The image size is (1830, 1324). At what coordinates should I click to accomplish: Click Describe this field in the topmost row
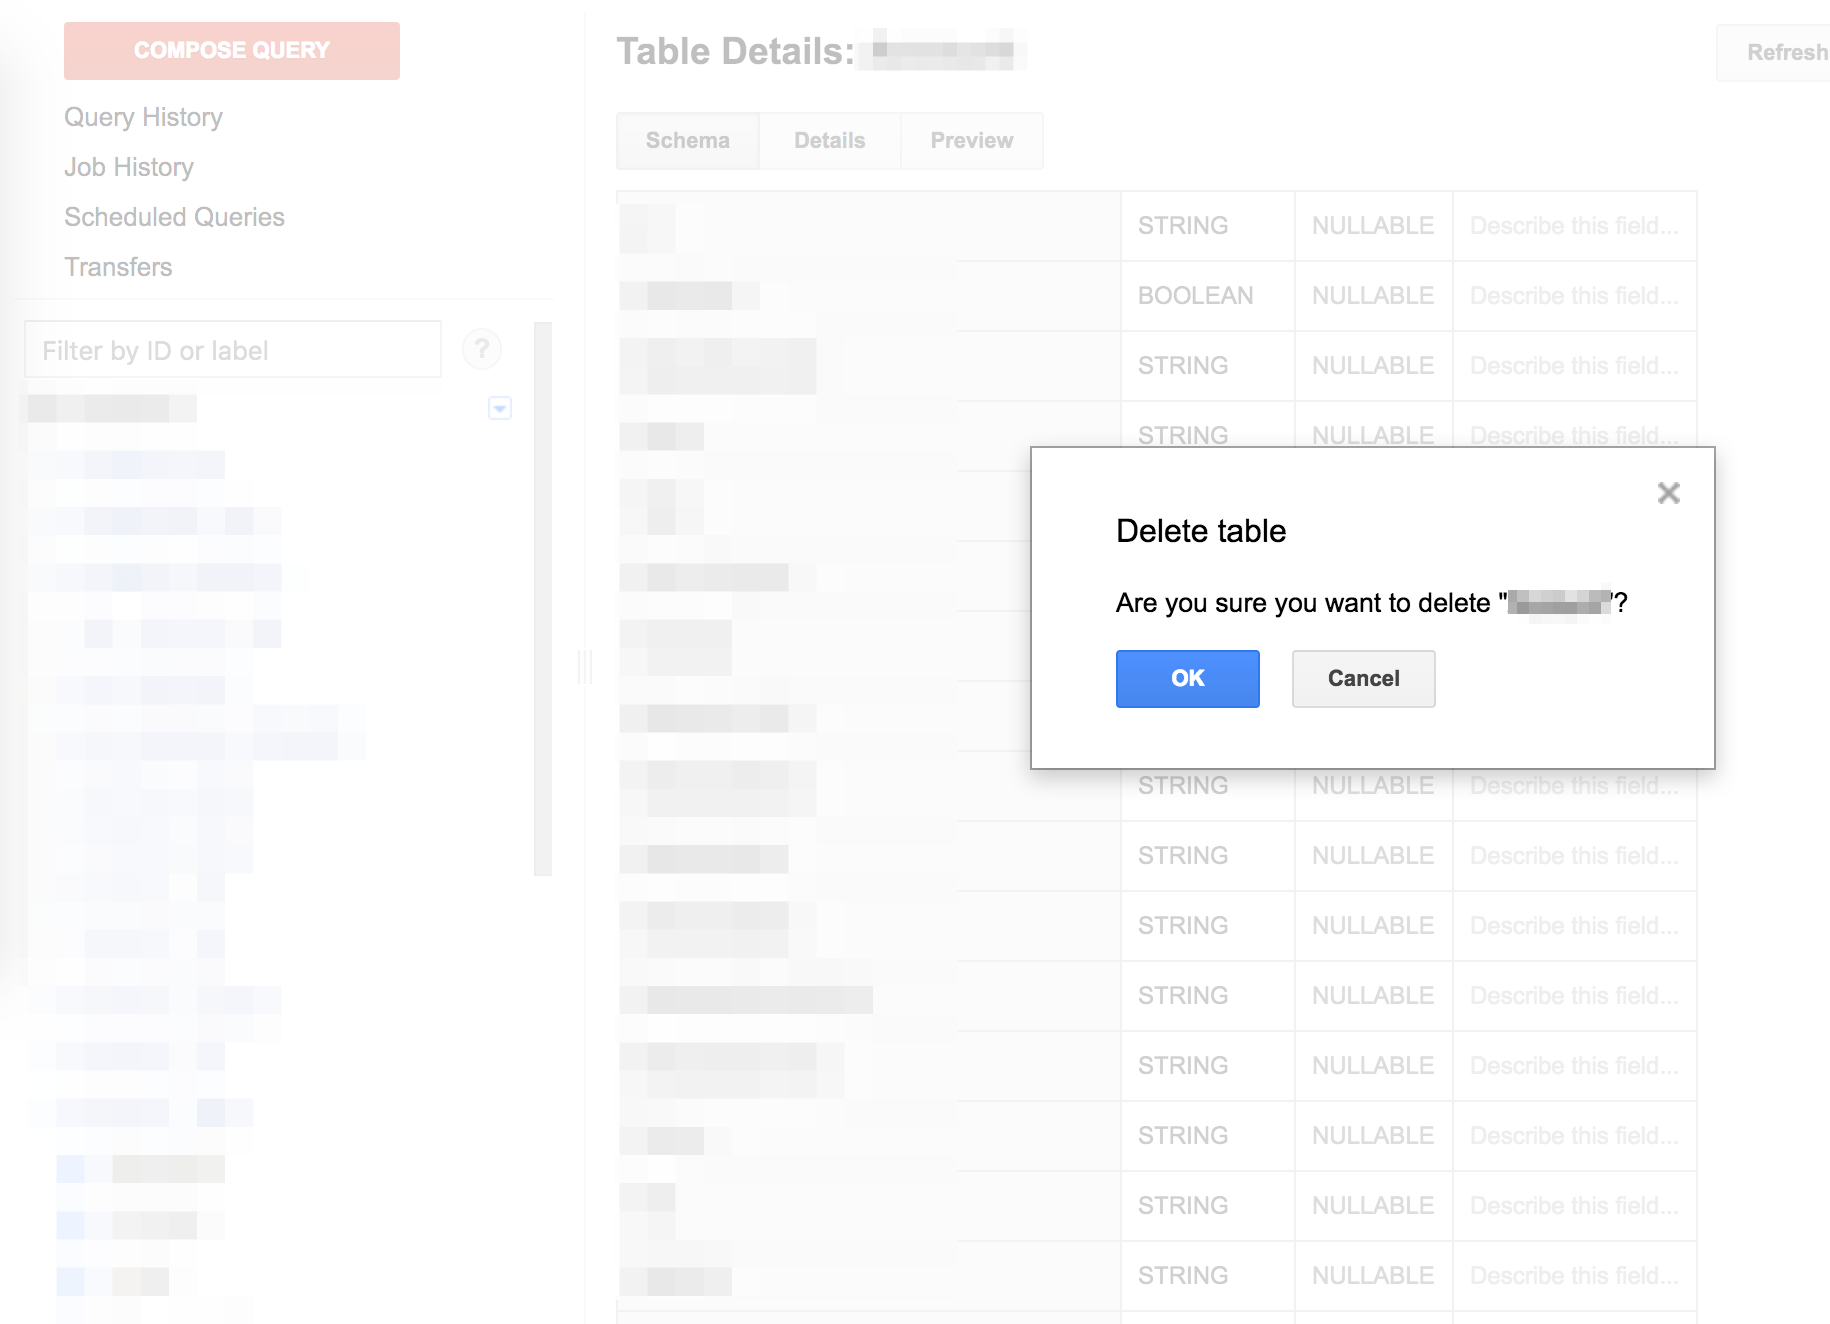1573,226
